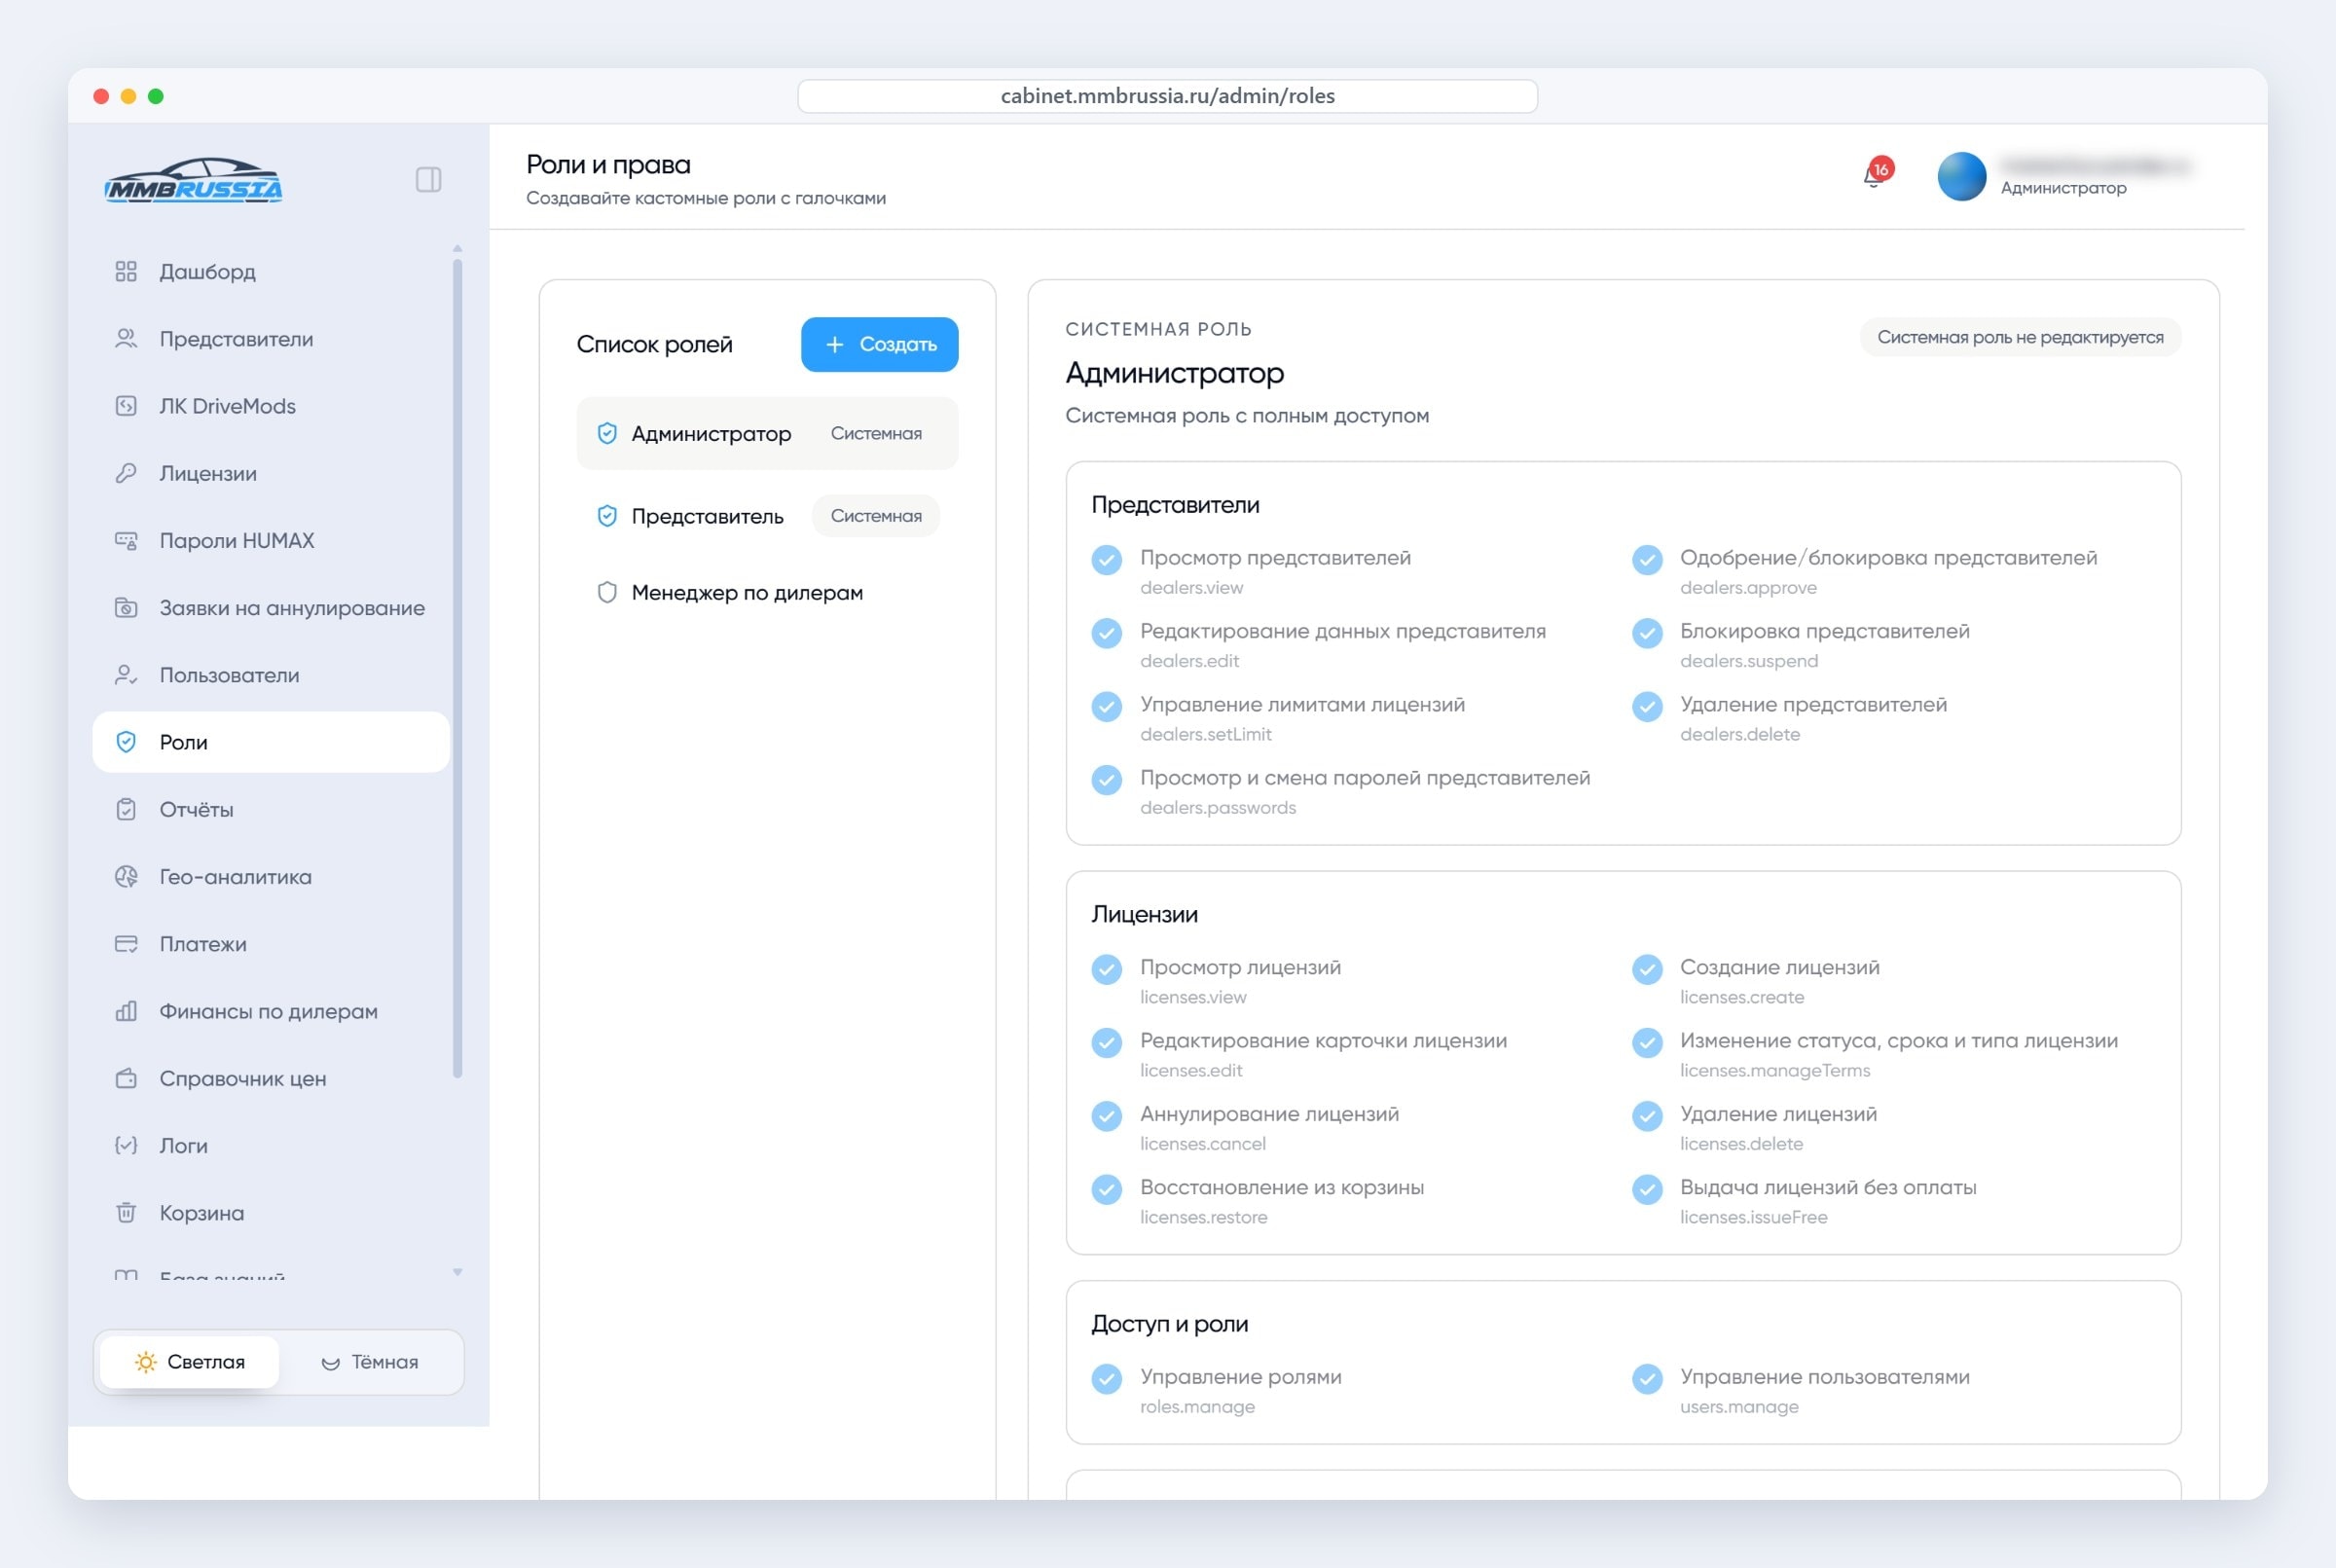This screenshot has width=2336, height=1568.
Task: Toggle the Удаление представителей checkbox
Action: tap(1647, 706)
